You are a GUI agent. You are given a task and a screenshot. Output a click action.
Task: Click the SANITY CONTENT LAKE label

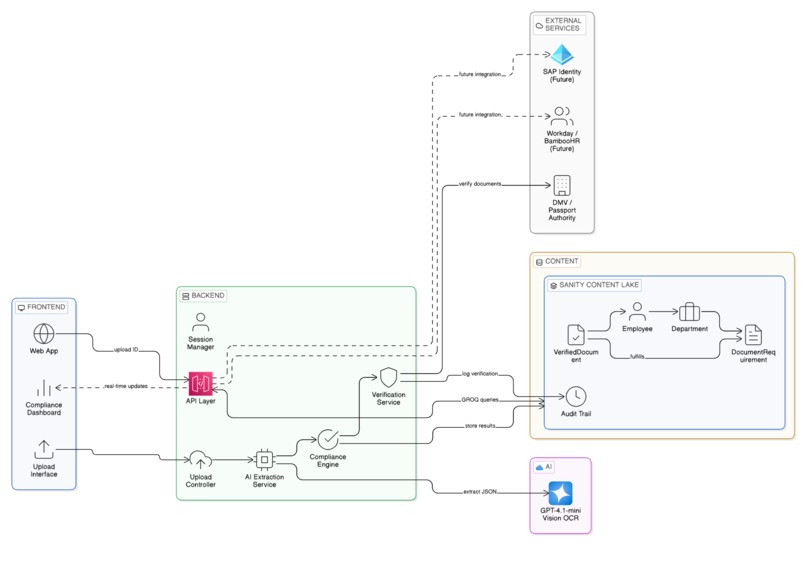594,285
